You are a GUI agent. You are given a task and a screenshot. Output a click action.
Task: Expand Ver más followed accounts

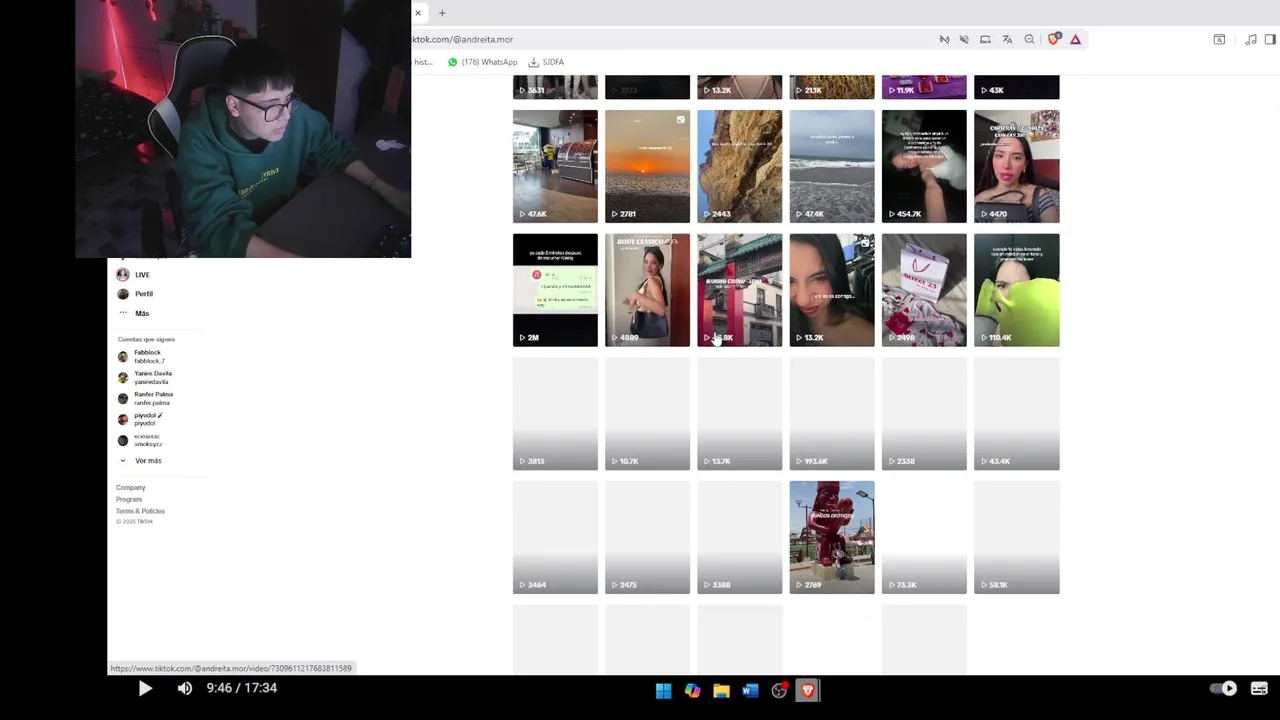pos(140,461)
